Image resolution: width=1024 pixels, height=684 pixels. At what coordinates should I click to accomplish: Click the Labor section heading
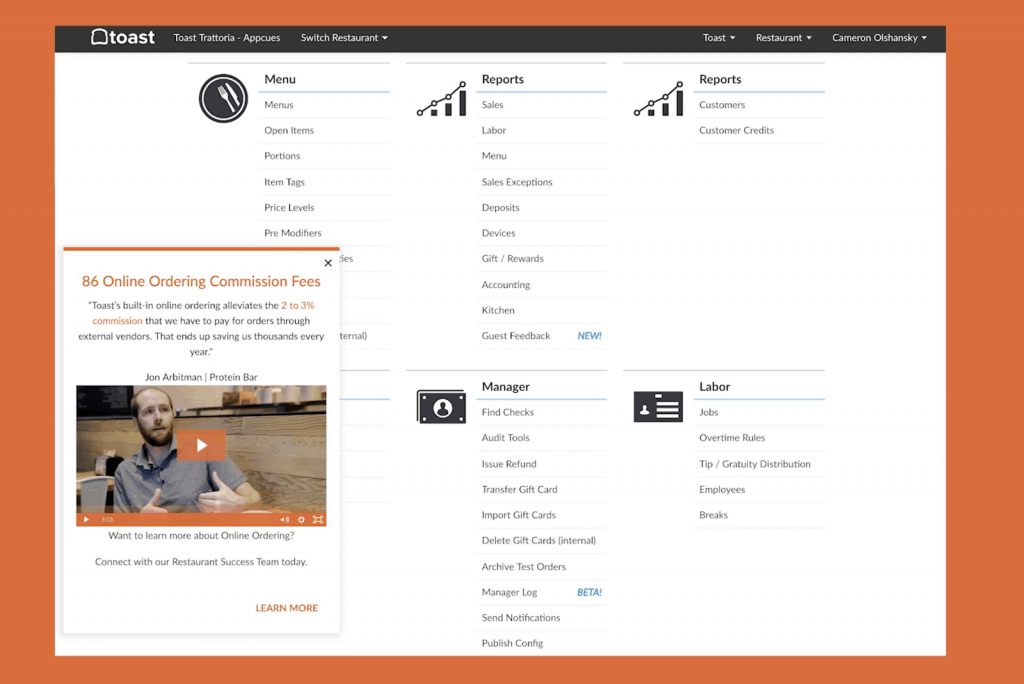[x=714, y=387]
